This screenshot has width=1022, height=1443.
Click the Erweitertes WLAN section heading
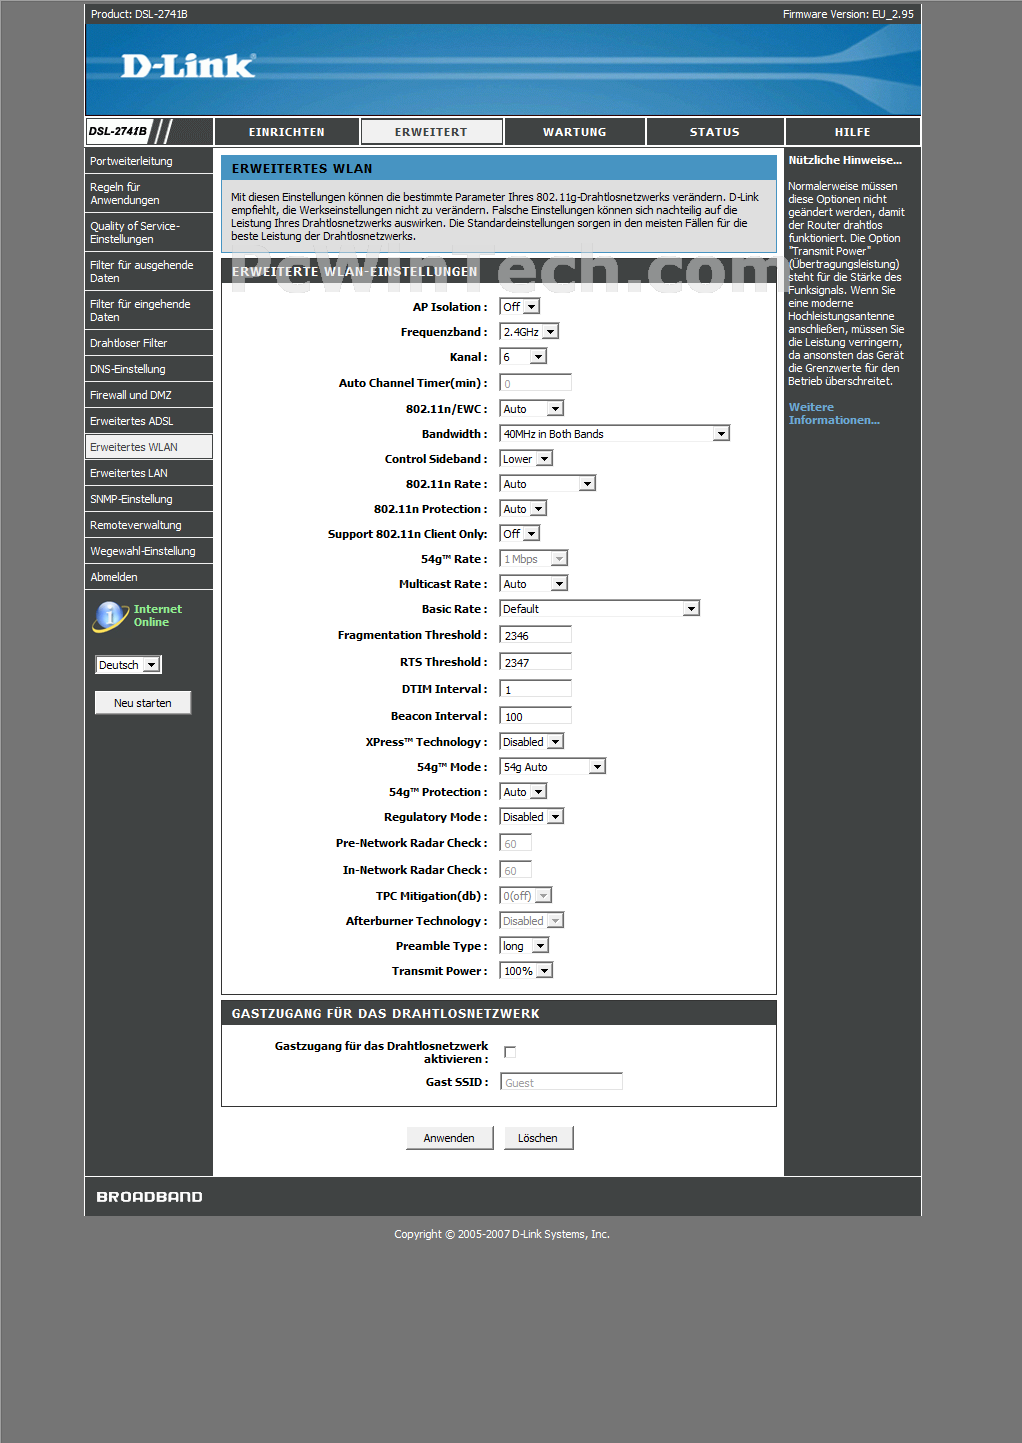pyautogui.click(x=302, y=169)
